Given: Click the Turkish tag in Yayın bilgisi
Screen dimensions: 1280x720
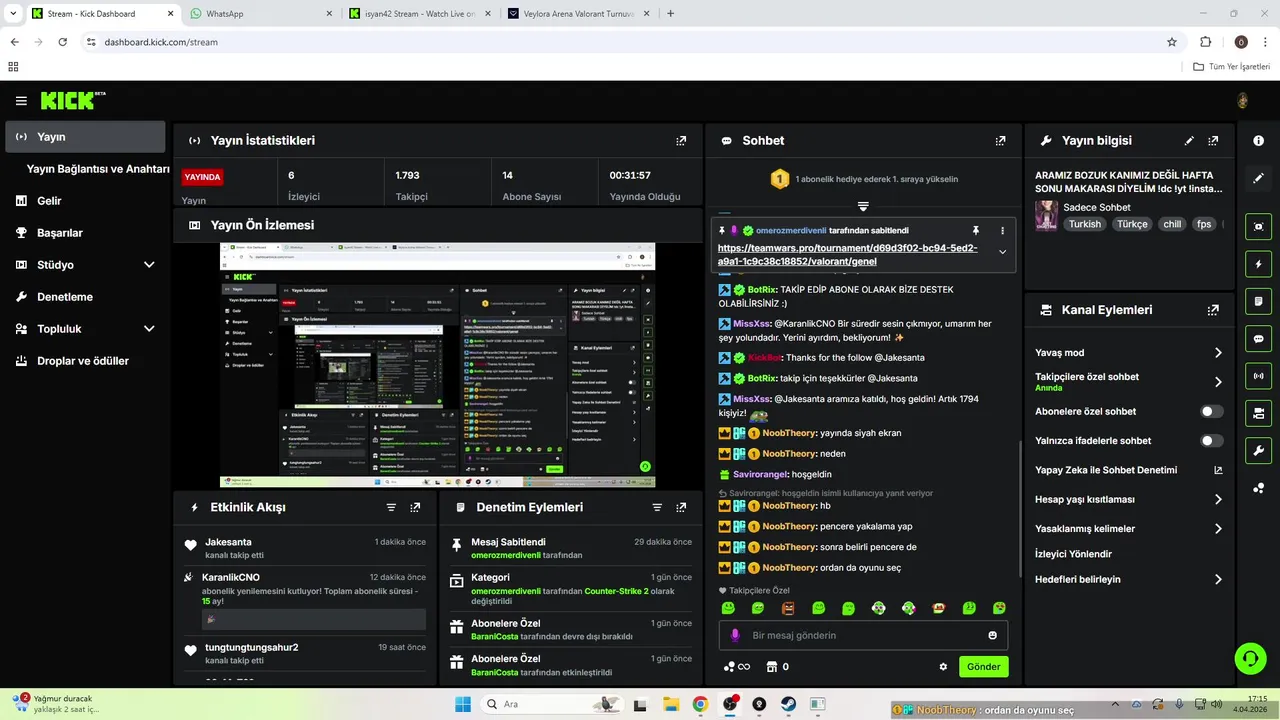Looking at the screenshot, I should click(1084, 224).
